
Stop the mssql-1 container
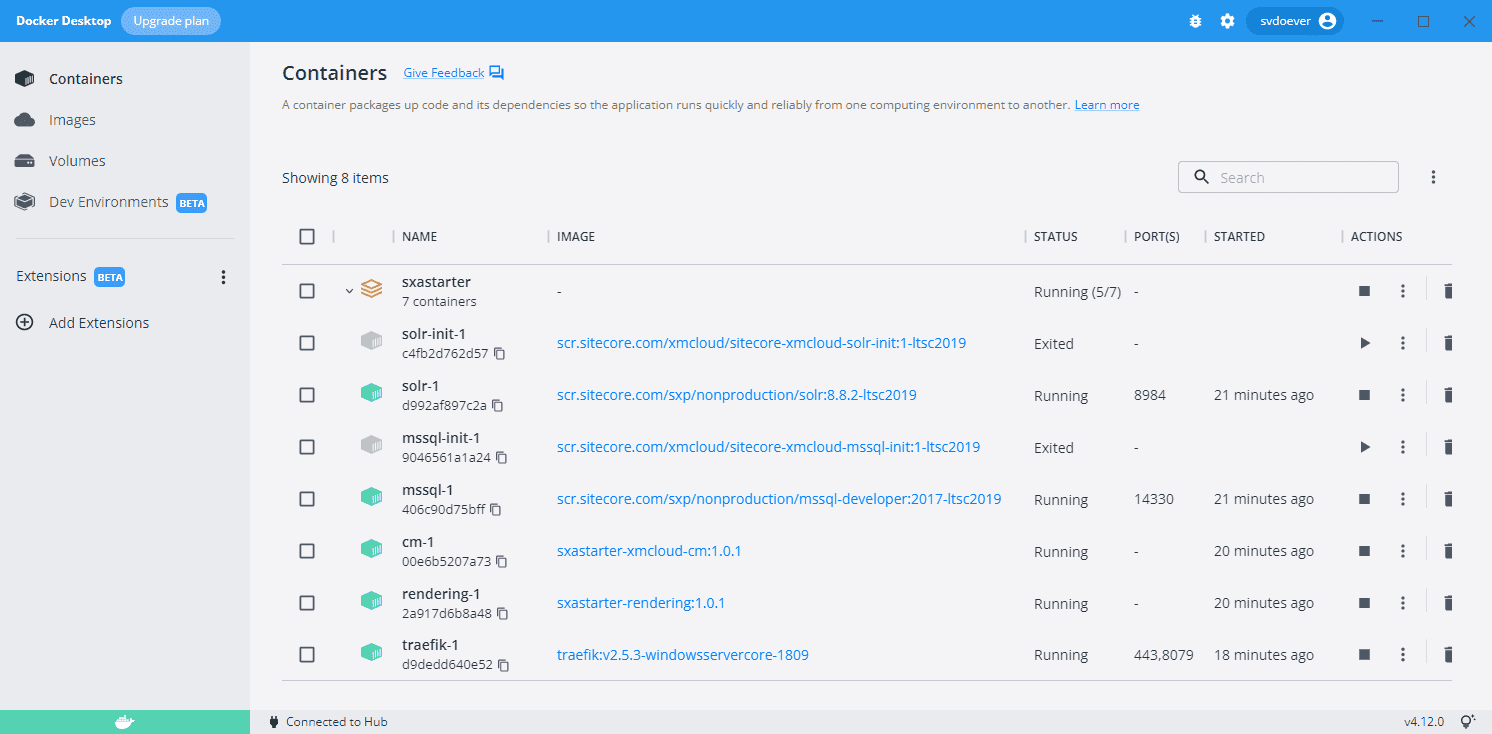point(1364,499)
